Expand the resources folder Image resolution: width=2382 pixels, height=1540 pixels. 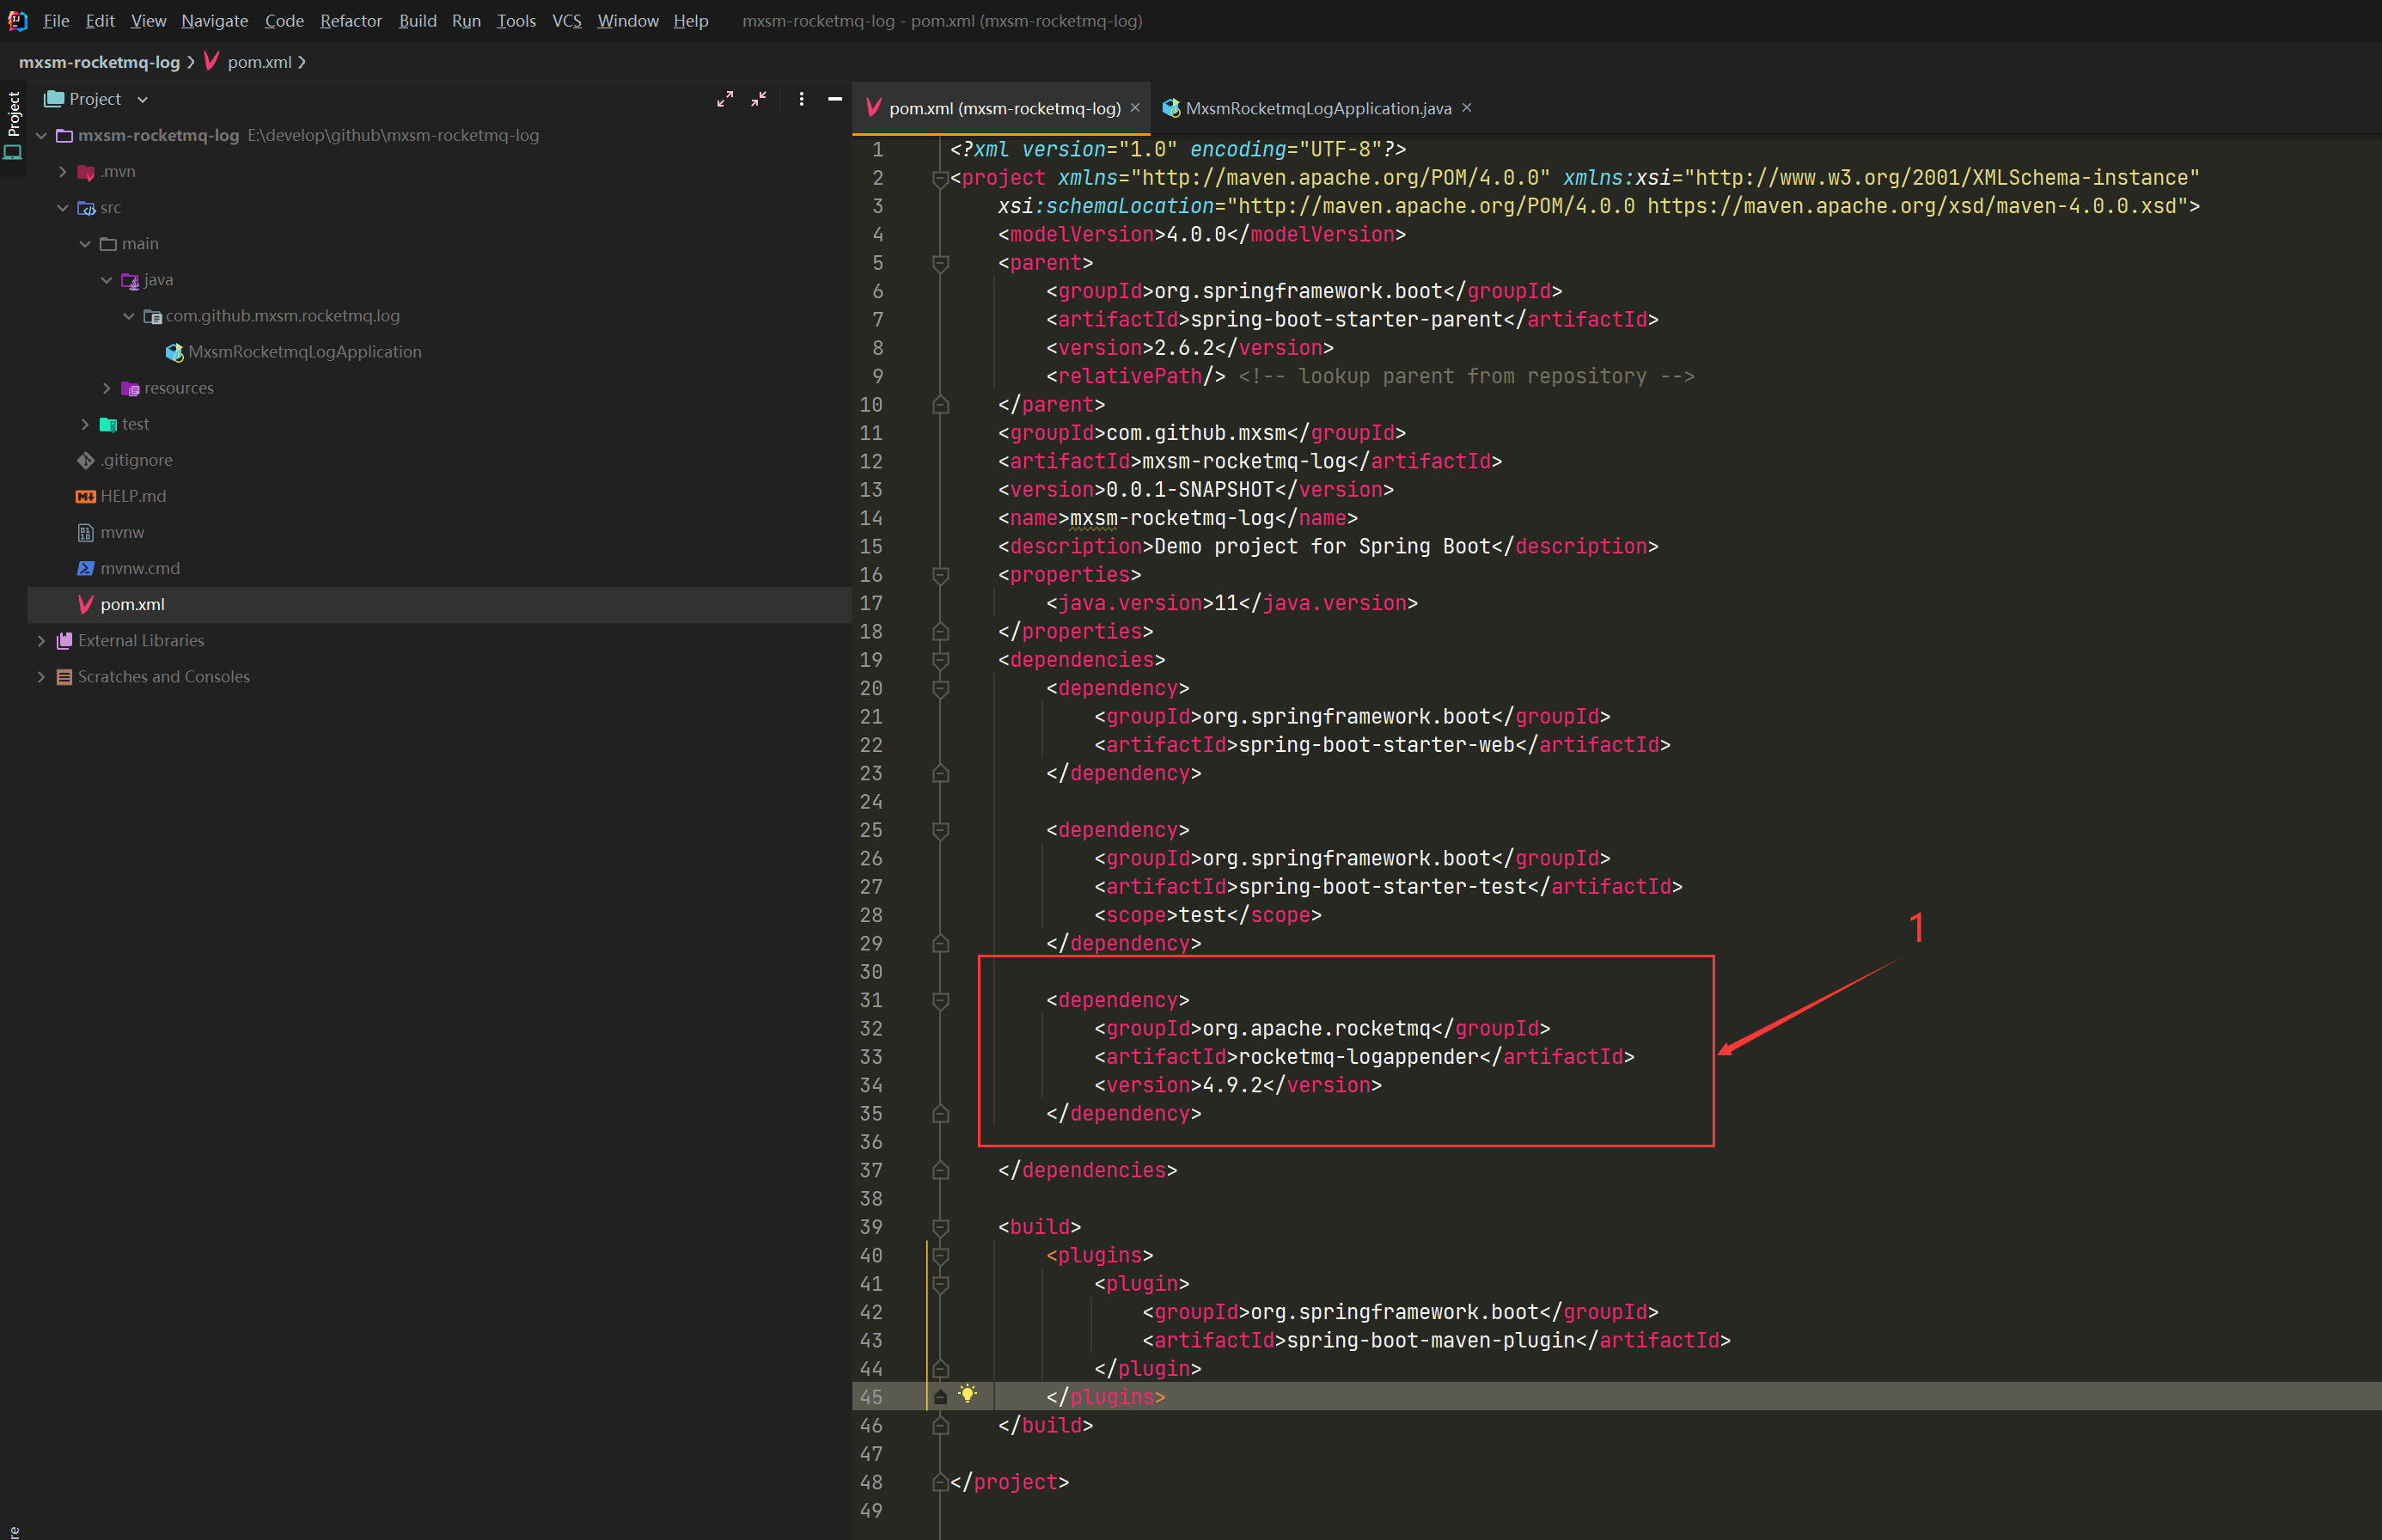(107, 388)
